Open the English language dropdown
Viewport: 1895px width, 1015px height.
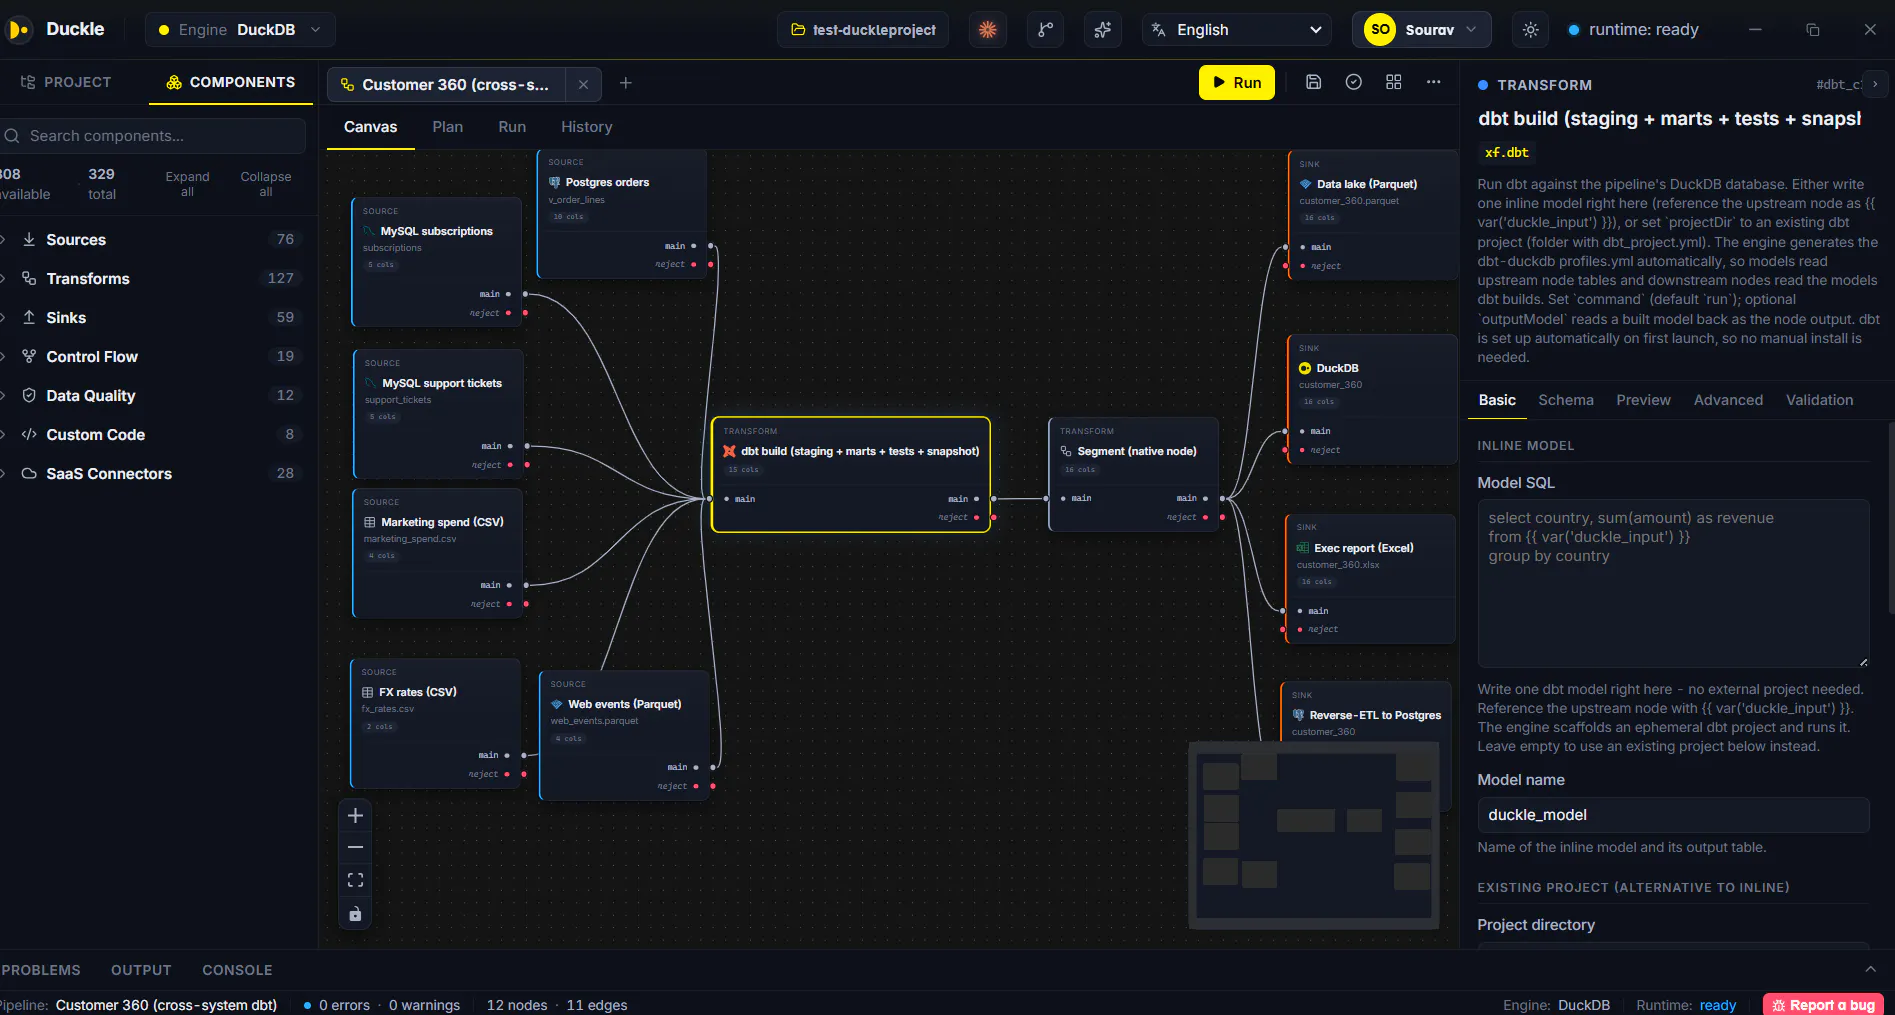(x=1237, y=30)
